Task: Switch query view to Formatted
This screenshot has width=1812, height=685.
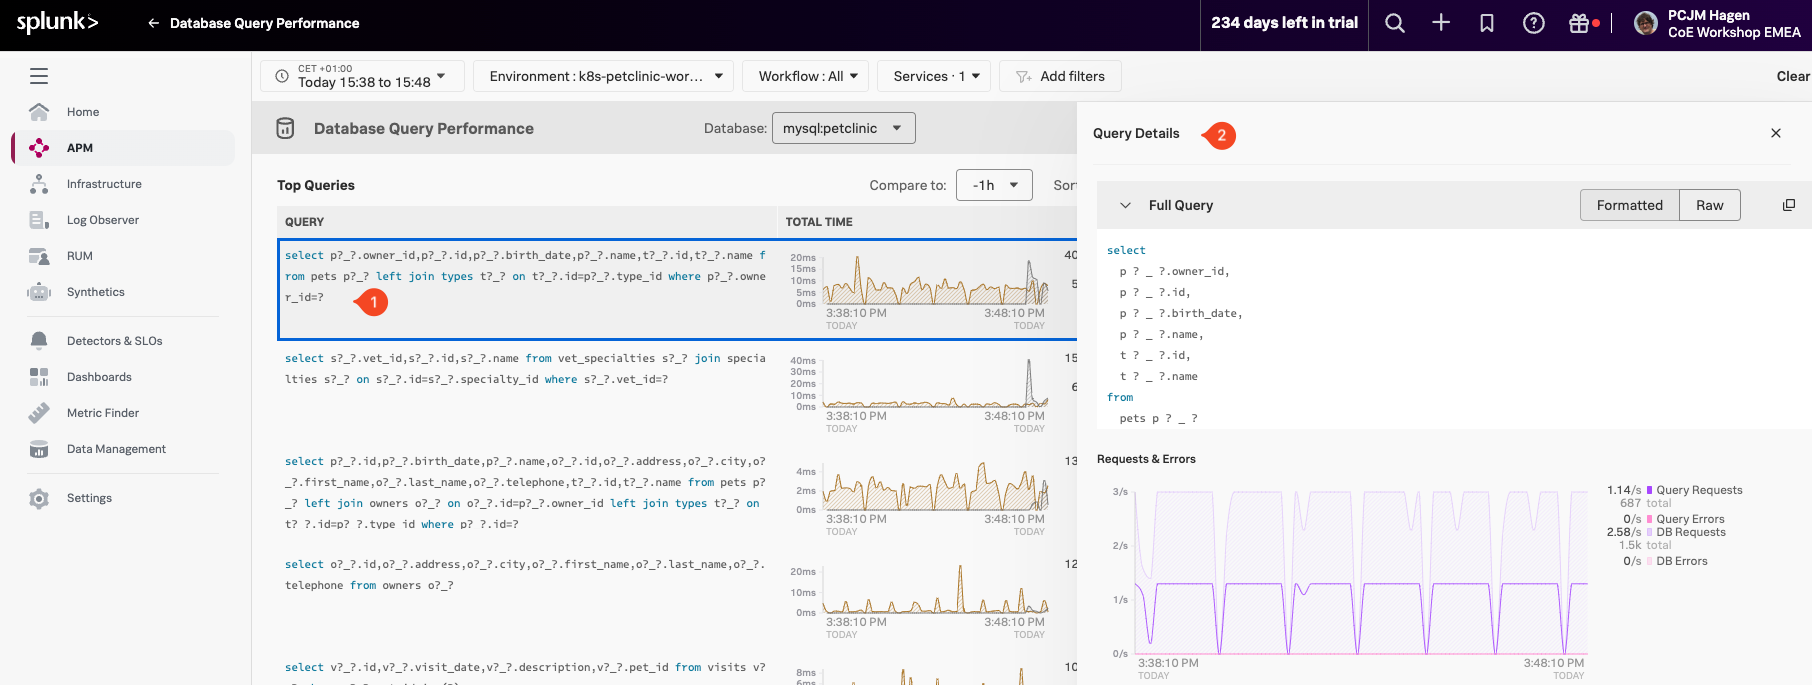Action: (x=1629, y=205)
